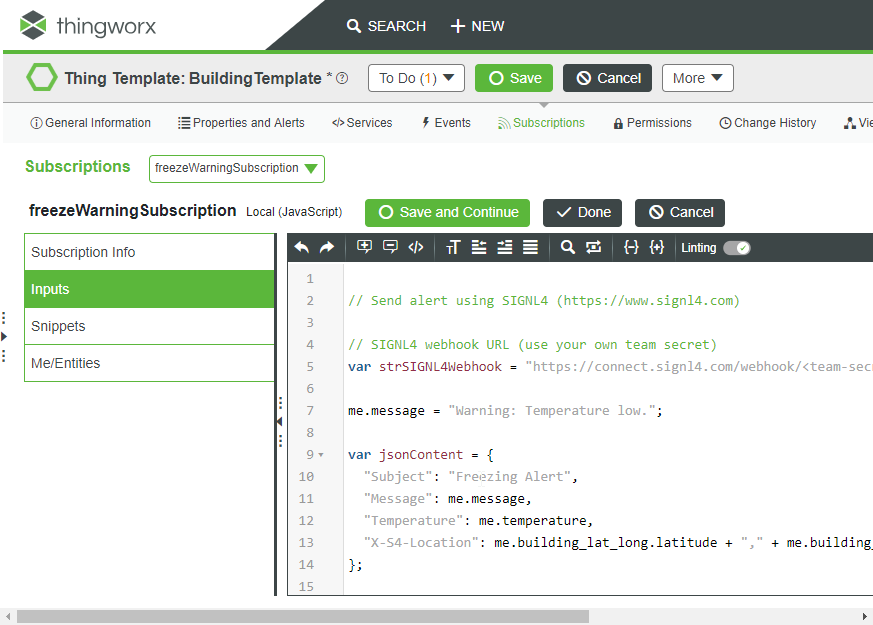Select the Inputs side list item
Viewport: 873px width, 625px height.
pyautogui.click(x=149, y=289)
